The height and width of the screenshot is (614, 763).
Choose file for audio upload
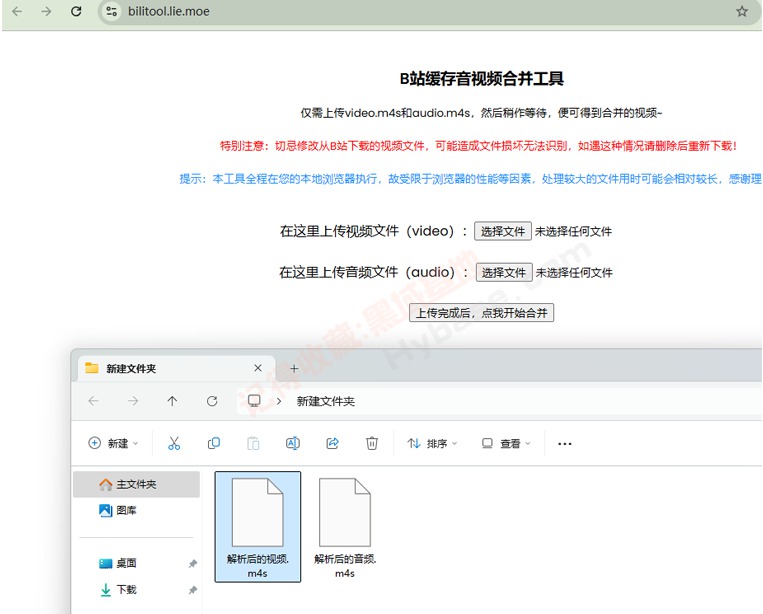[x=504, y=273]
